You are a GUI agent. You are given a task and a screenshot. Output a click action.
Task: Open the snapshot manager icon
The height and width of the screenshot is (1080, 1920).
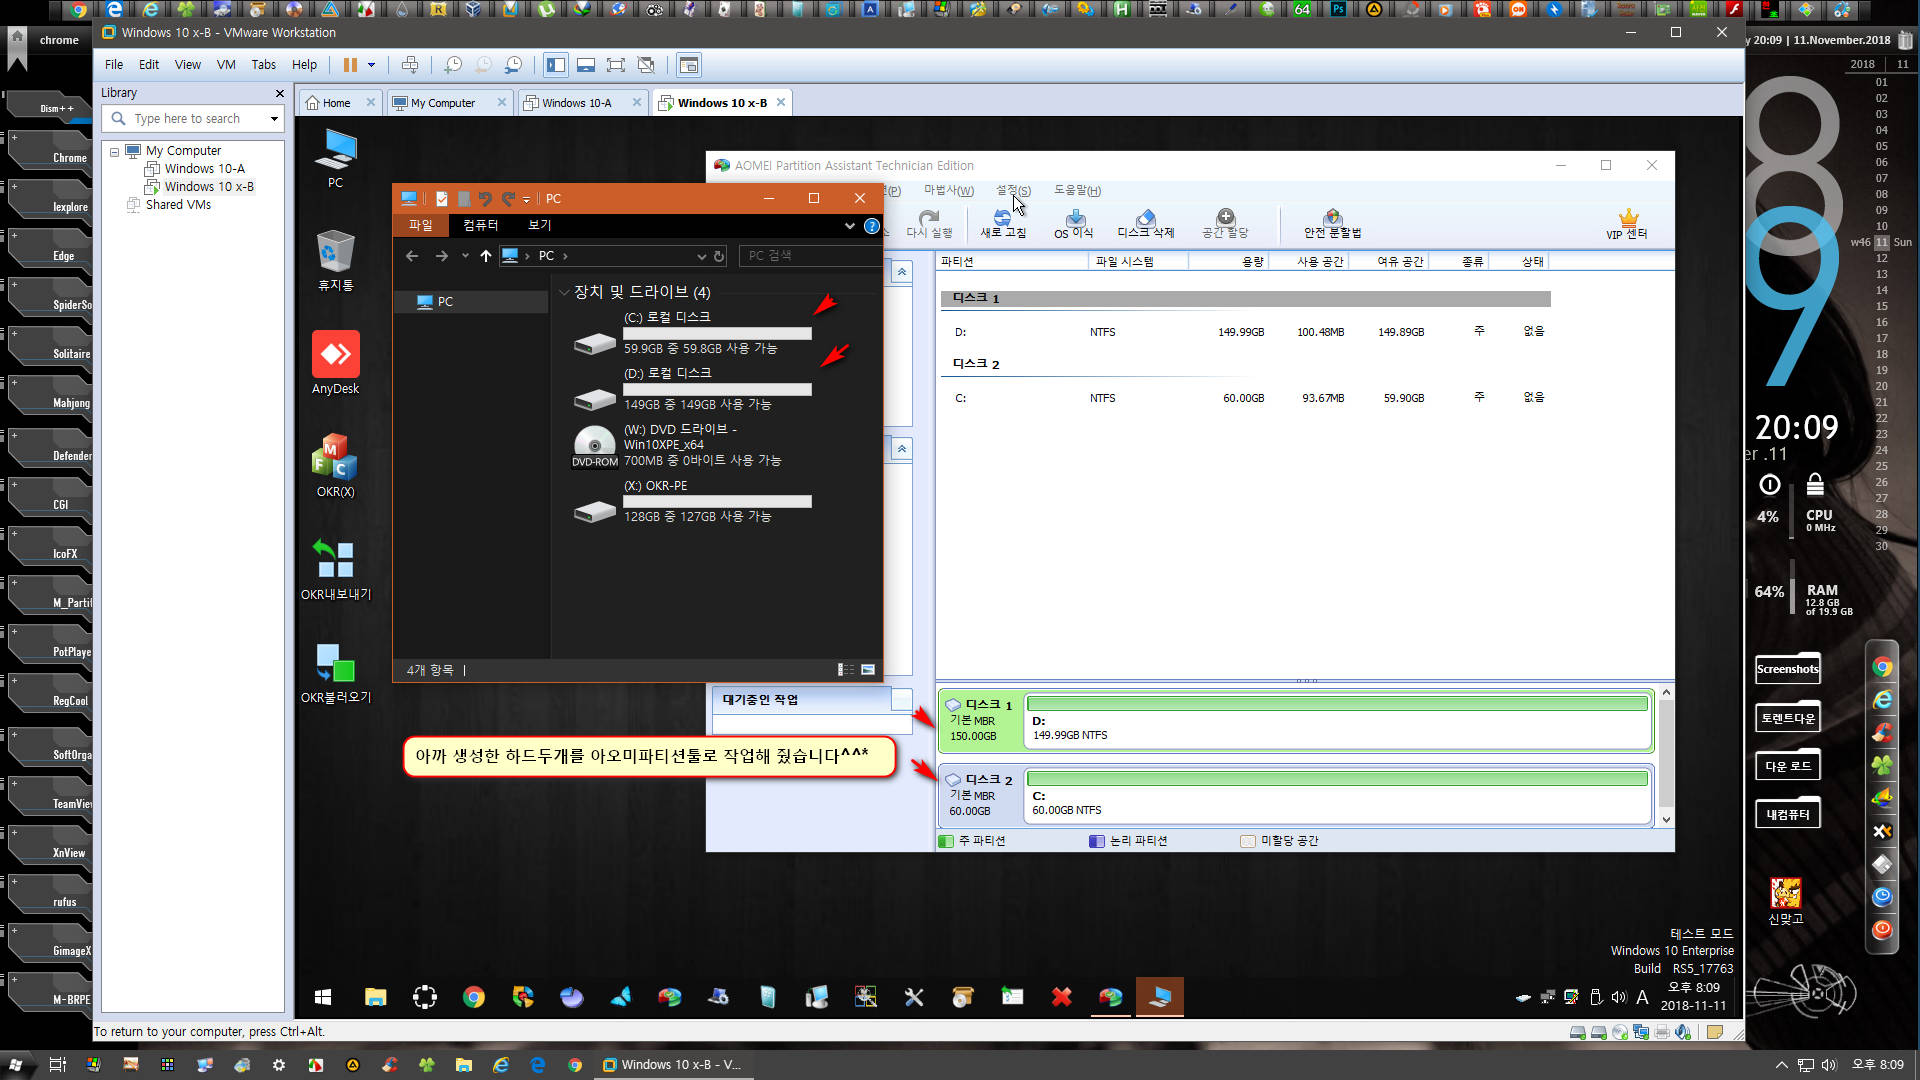pyautogui.click(x=513, y=65)
